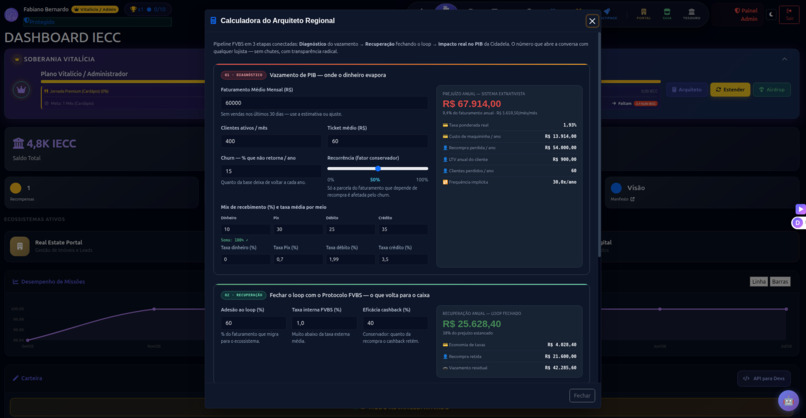Click the Soma: 100% indicator

234,240
